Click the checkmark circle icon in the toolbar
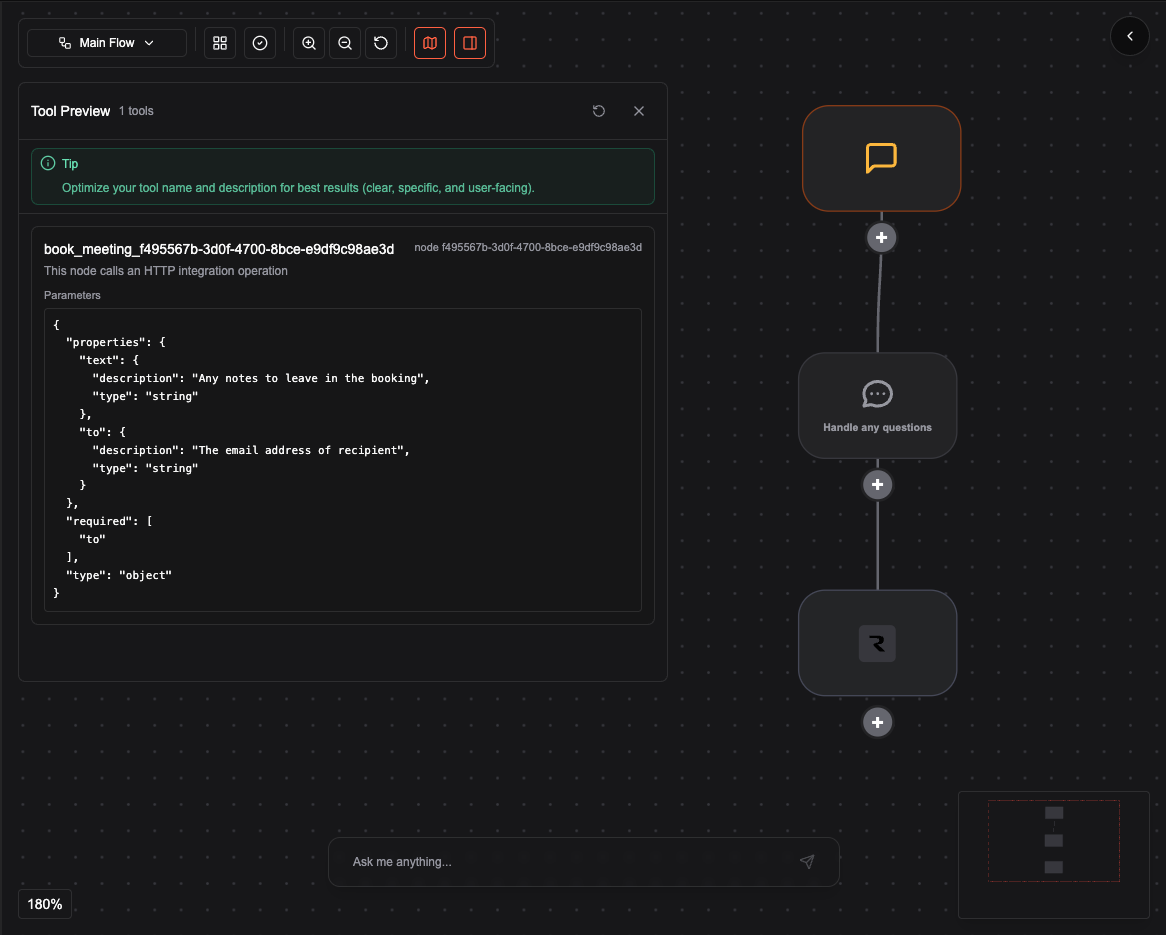 pos(259,43)
